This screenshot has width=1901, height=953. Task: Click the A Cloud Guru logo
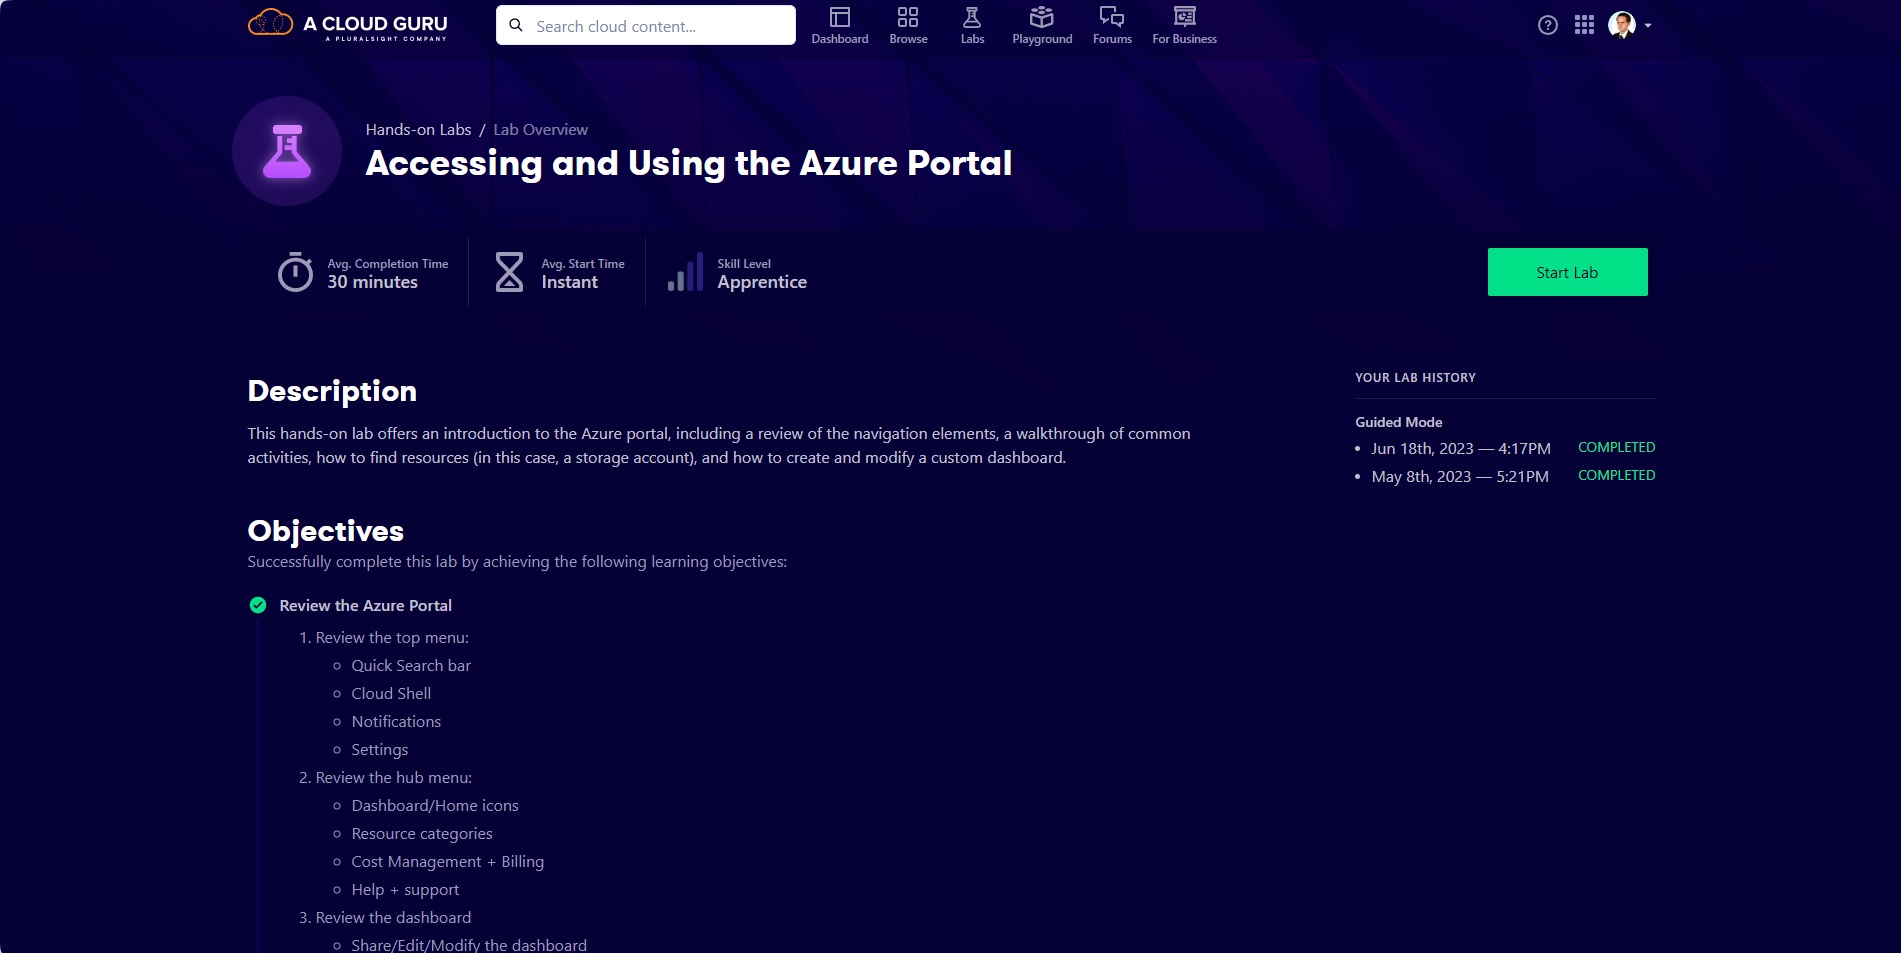point(348,24)
